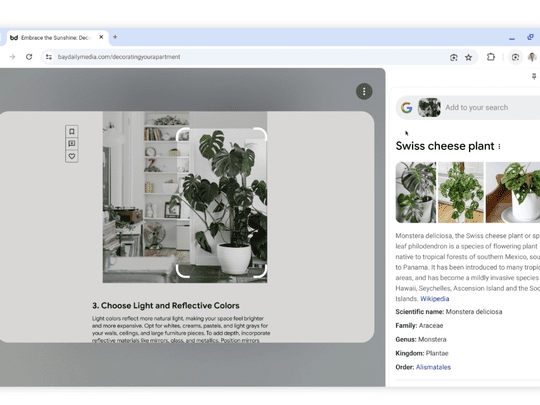Screen dimensions: 540x405
Task: Open the second hanging plant result image
Action: click(460, 192)
